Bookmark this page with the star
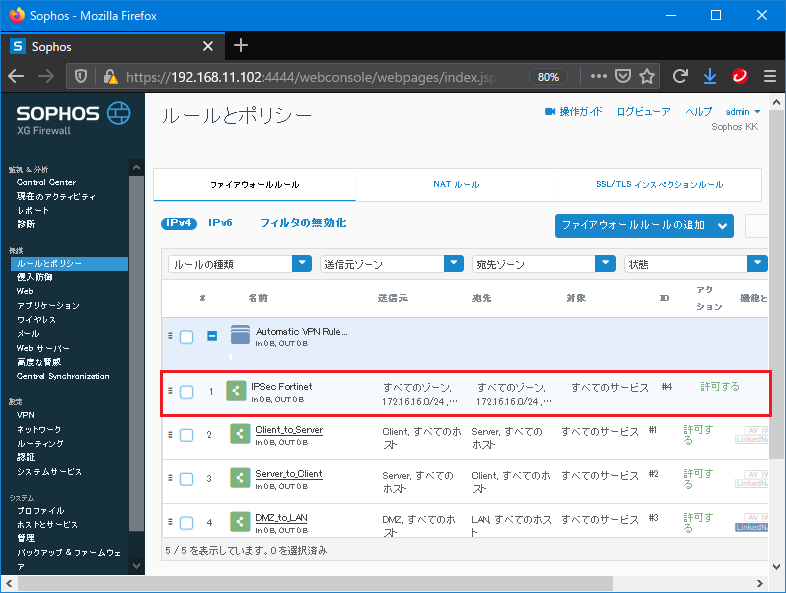Viewport: 786px width, 593px height. [x=647, y=76]
